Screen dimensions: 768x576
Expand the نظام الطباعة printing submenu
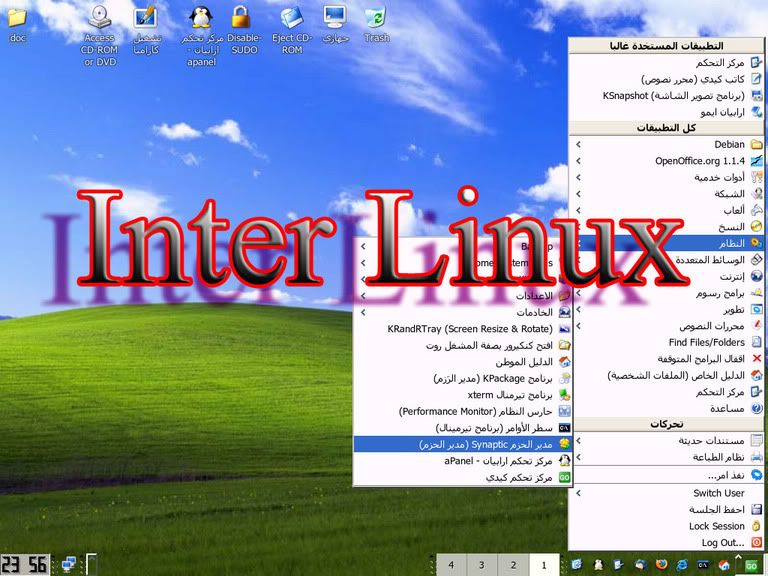(667, 457)
